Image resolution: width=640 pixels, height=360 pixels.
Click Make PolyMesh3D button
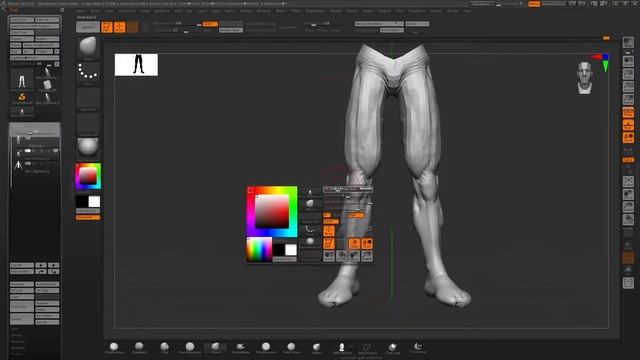(41, 45)
